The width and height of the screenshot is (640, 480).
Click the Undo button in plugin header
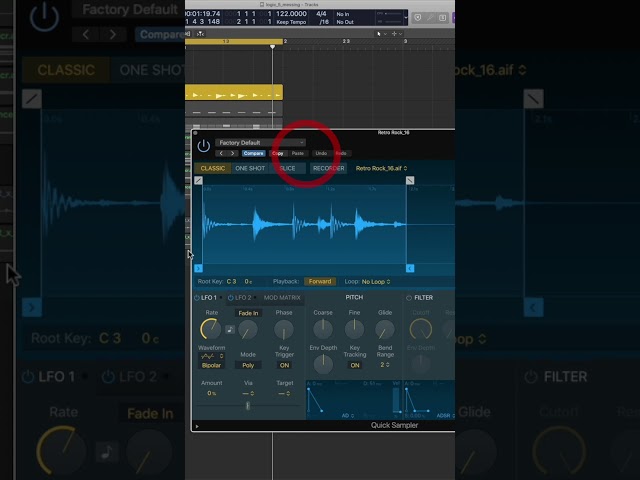click(321, 153)
